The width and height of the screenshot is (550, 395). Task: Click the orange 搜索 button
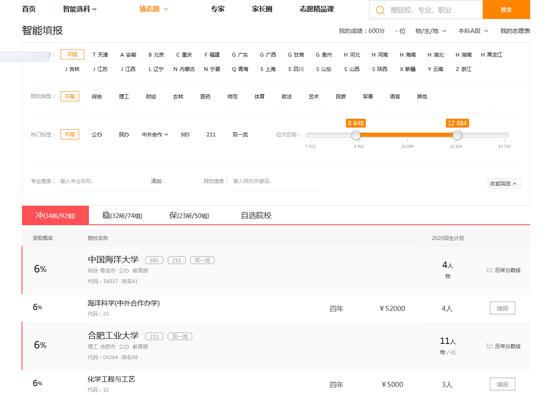click(x=506, y=9)
